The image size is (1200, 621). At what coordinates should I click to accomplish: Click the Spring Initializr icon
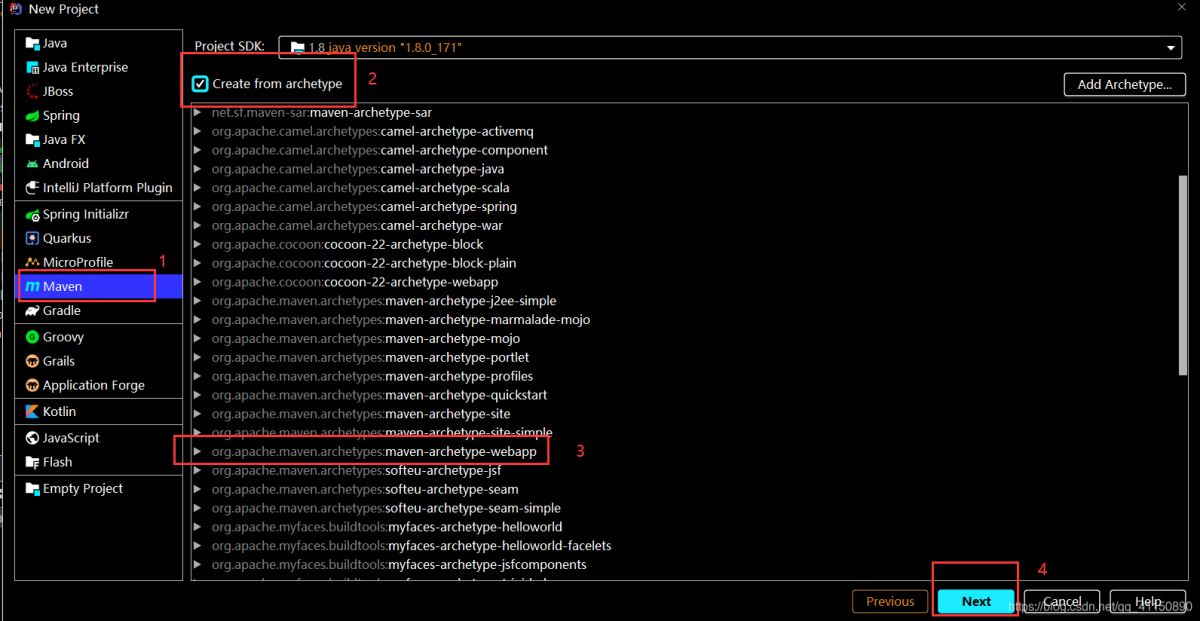pos(32,214)
